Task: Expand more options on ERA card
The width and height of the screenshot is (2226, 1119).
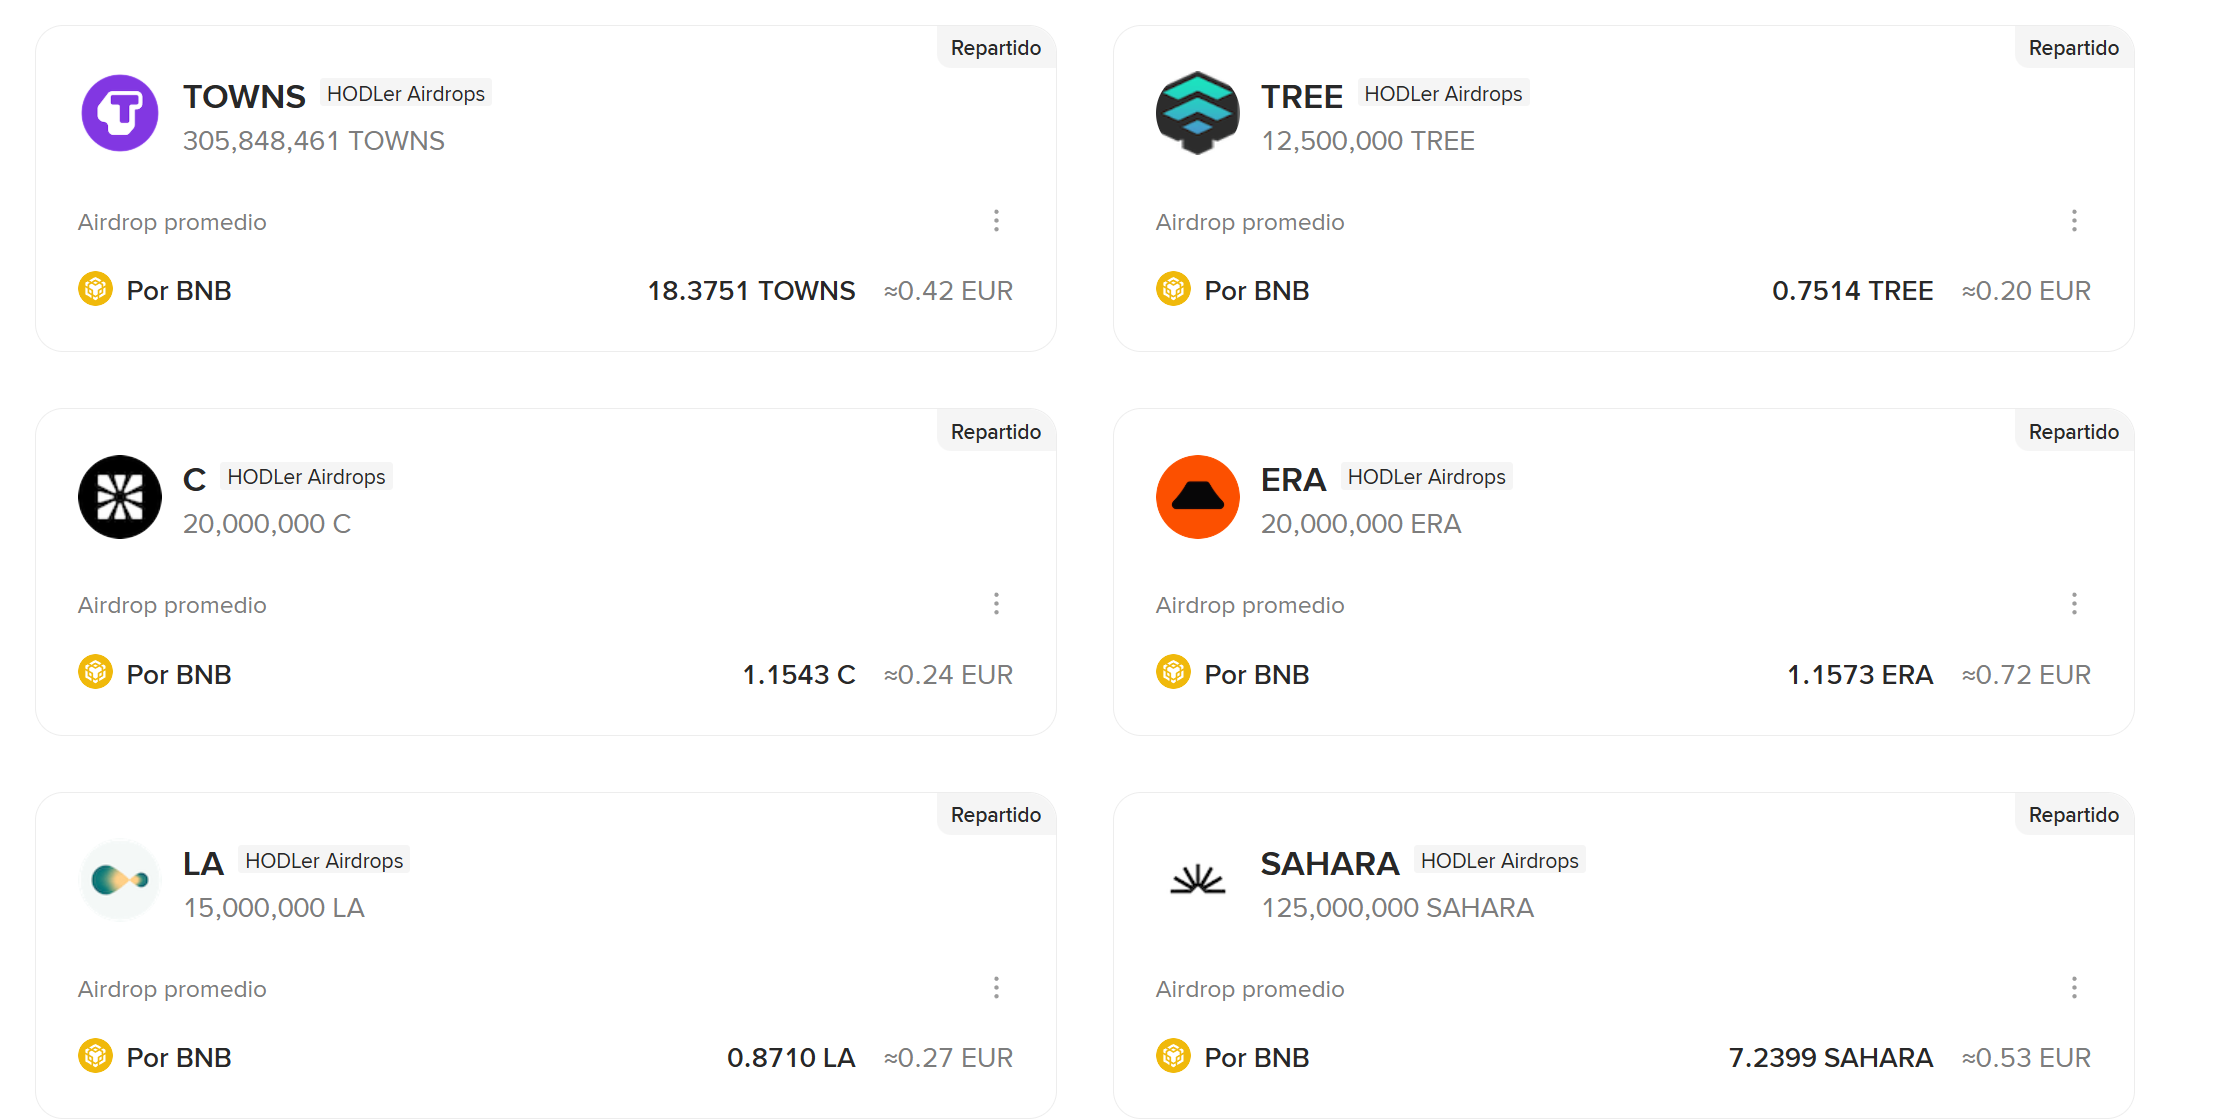Action: (x=2074, y=604)
